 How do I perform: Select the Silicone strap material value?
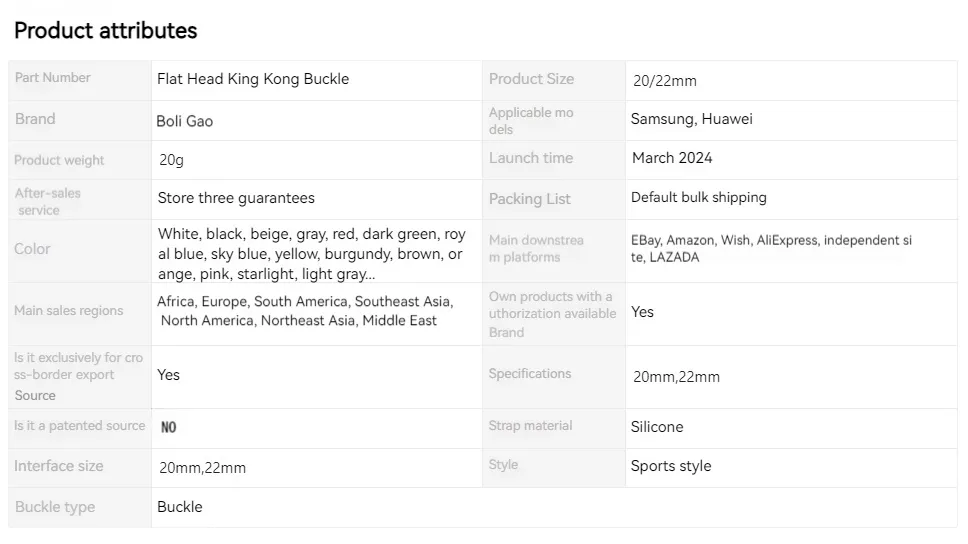(657, 427)
